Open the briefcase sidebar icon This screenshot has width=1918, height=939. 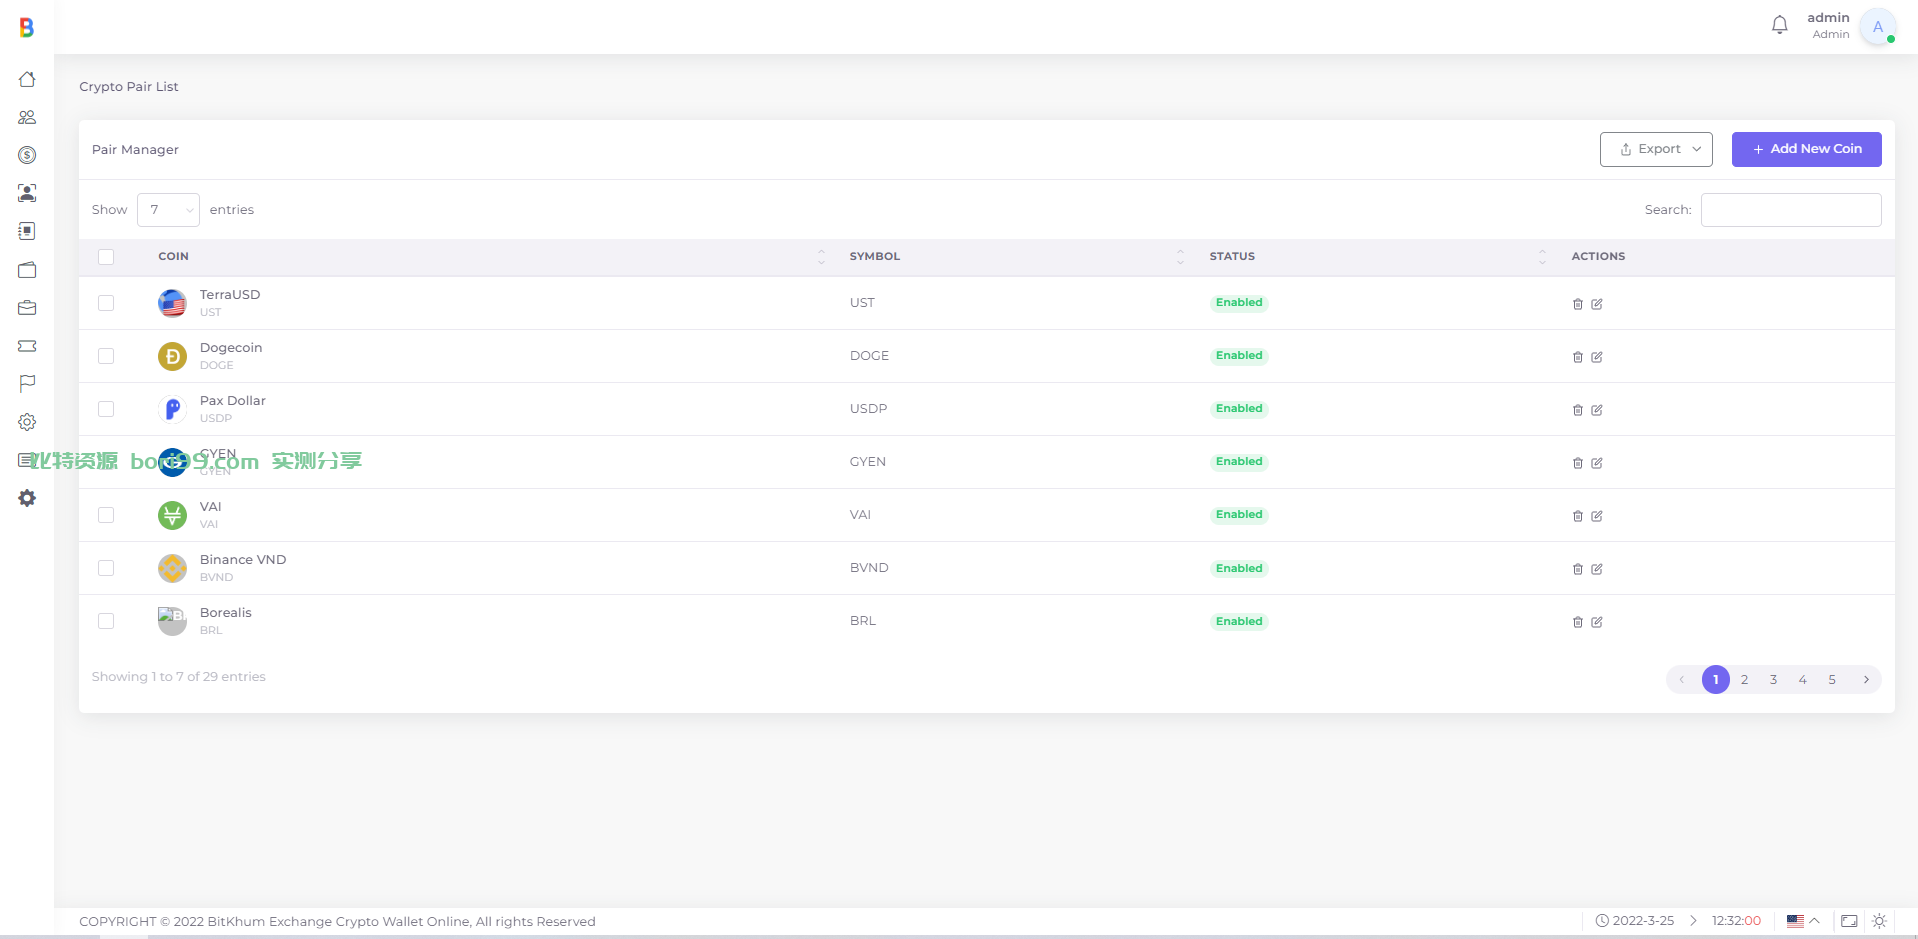pos(27,308)
